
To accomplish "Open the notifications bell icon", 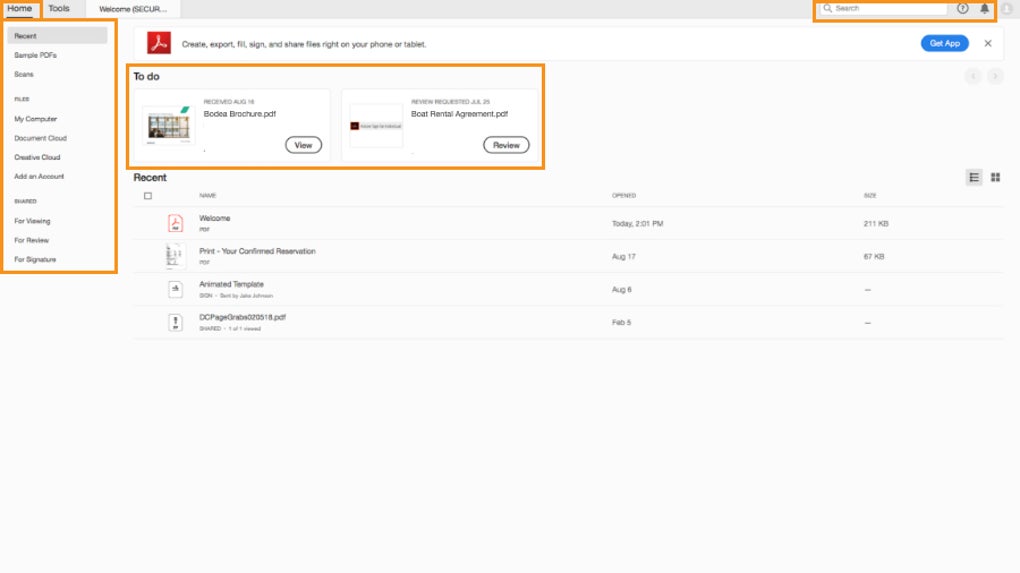I will point(985,8).
